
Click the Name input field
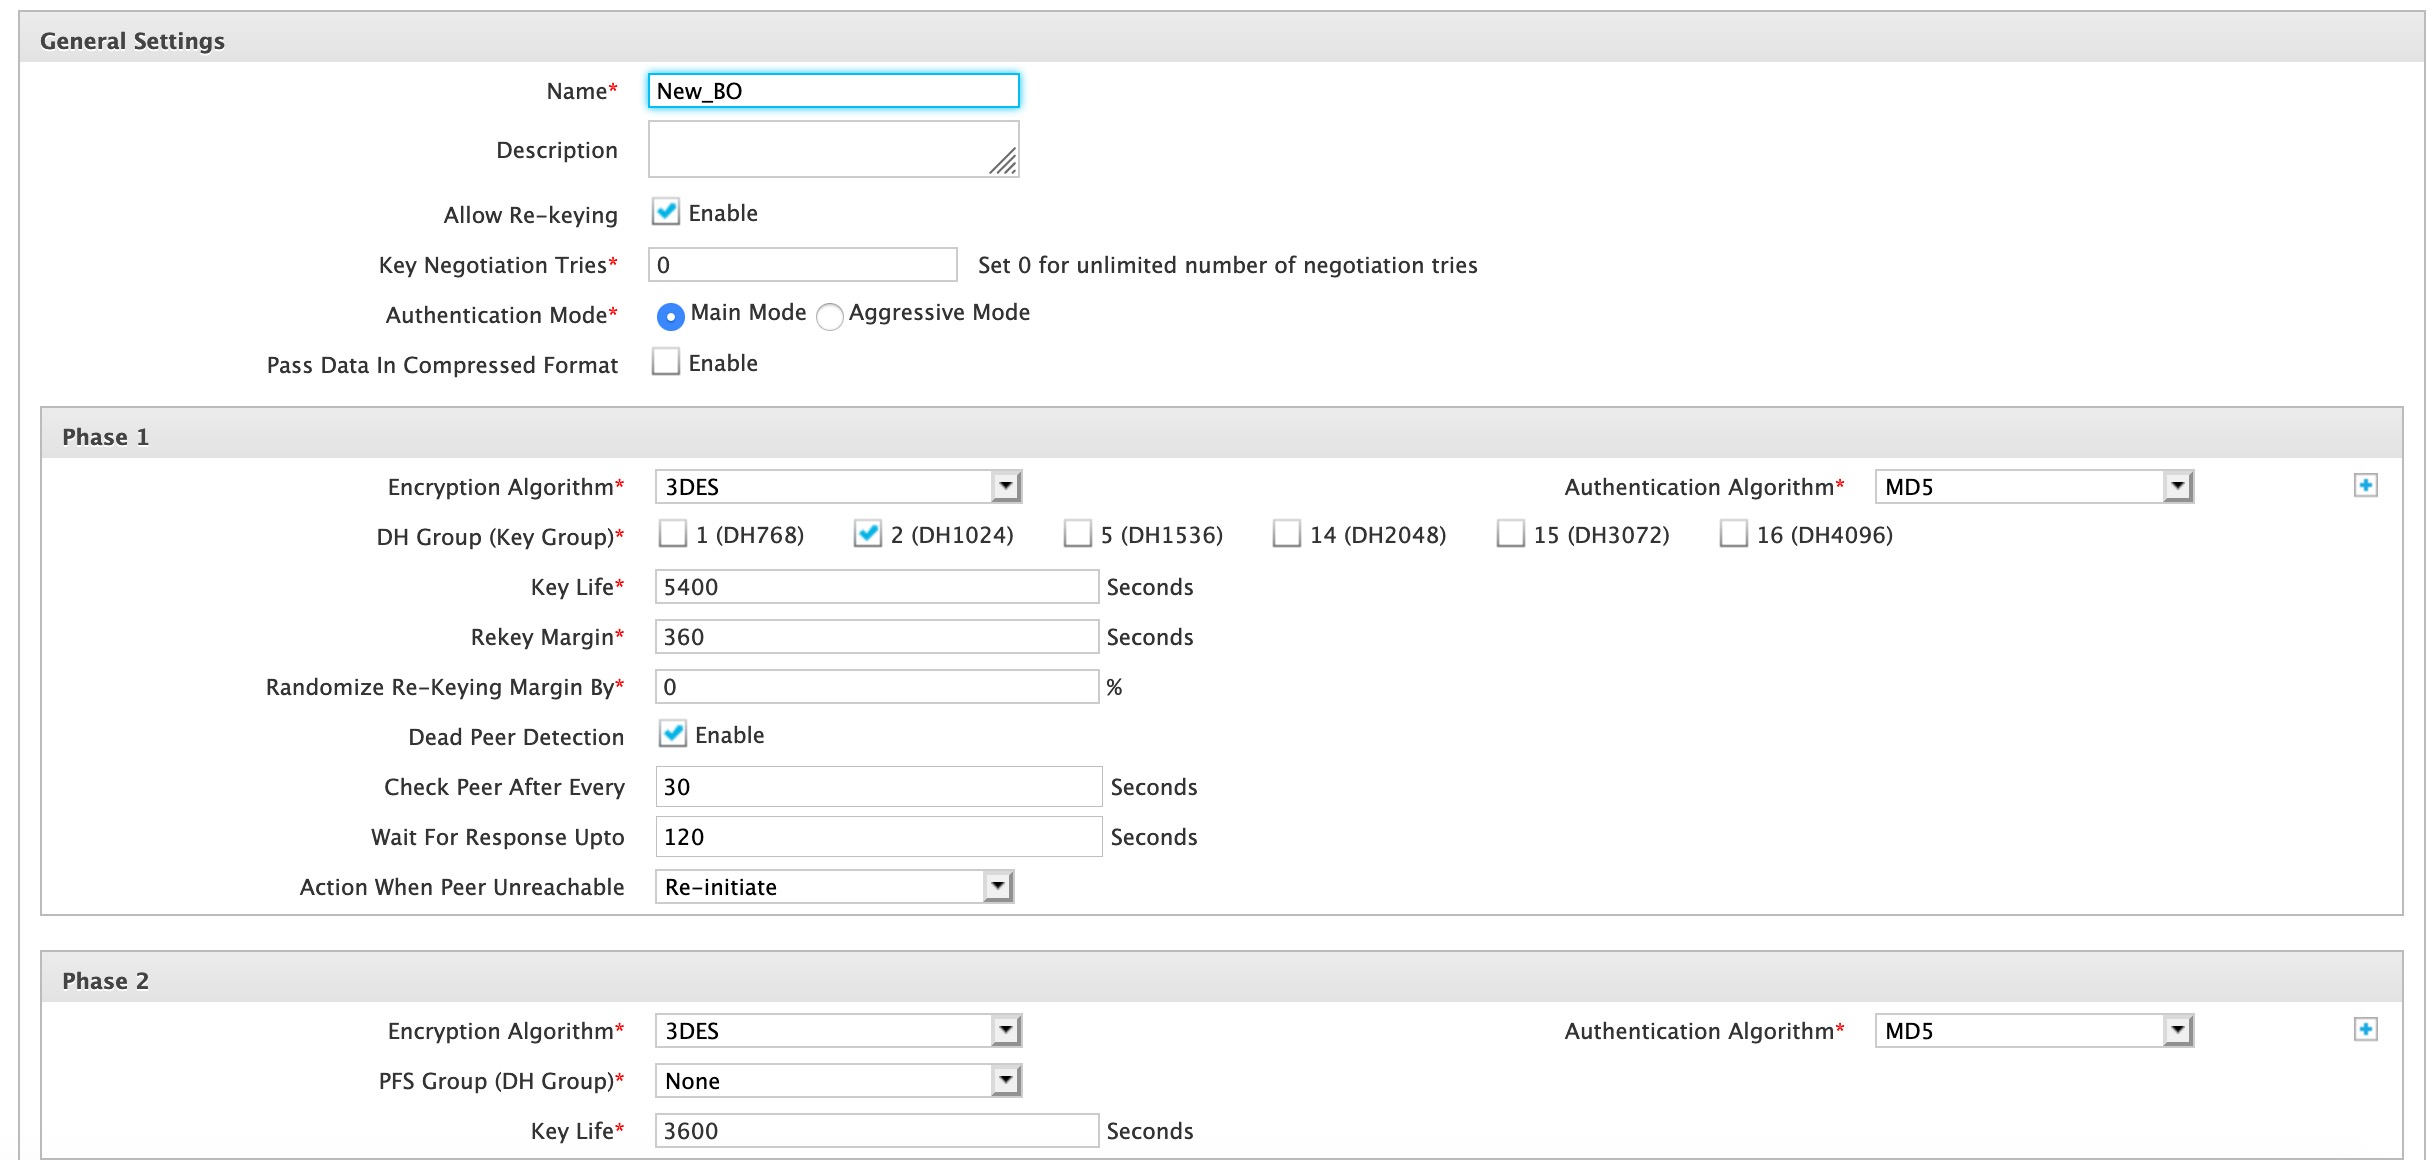coord(834,91)
